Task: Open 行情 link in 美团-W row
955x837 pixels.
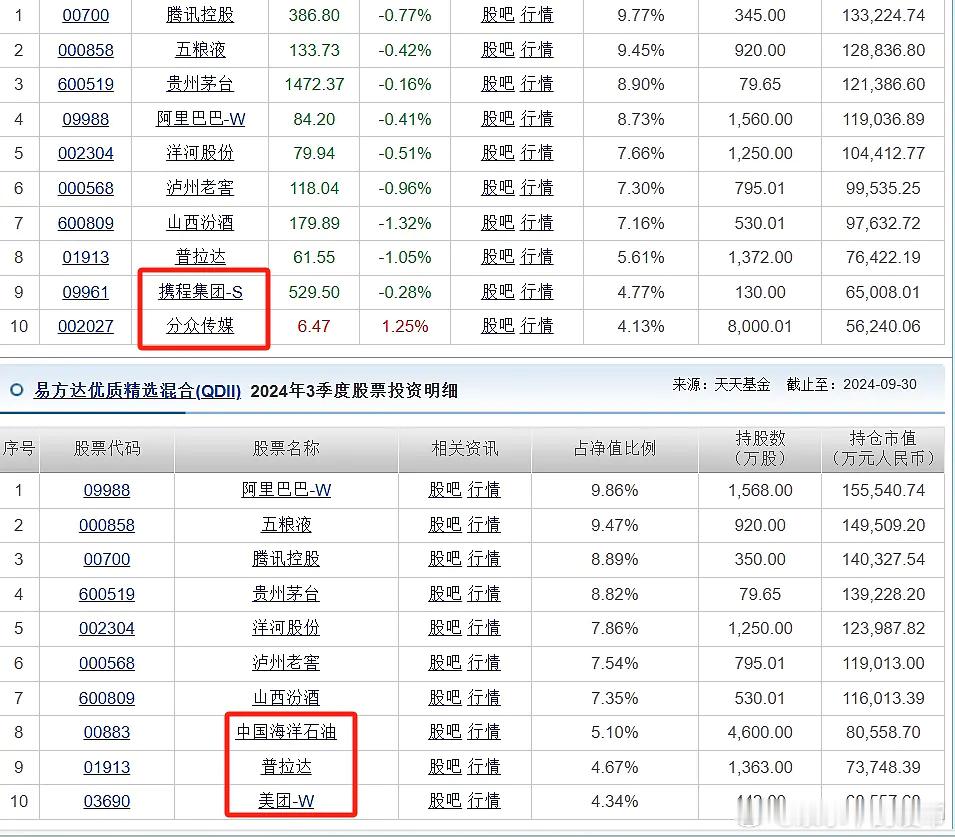Action: click(484, 801)
